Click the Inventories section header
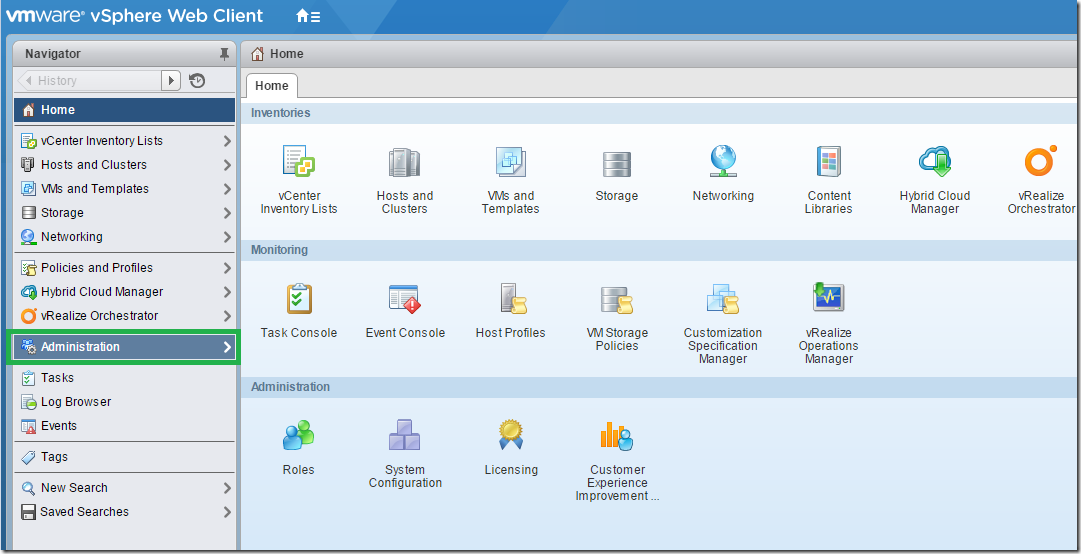Viewport: 1081px width, 554px height. (x=281, y=113)
